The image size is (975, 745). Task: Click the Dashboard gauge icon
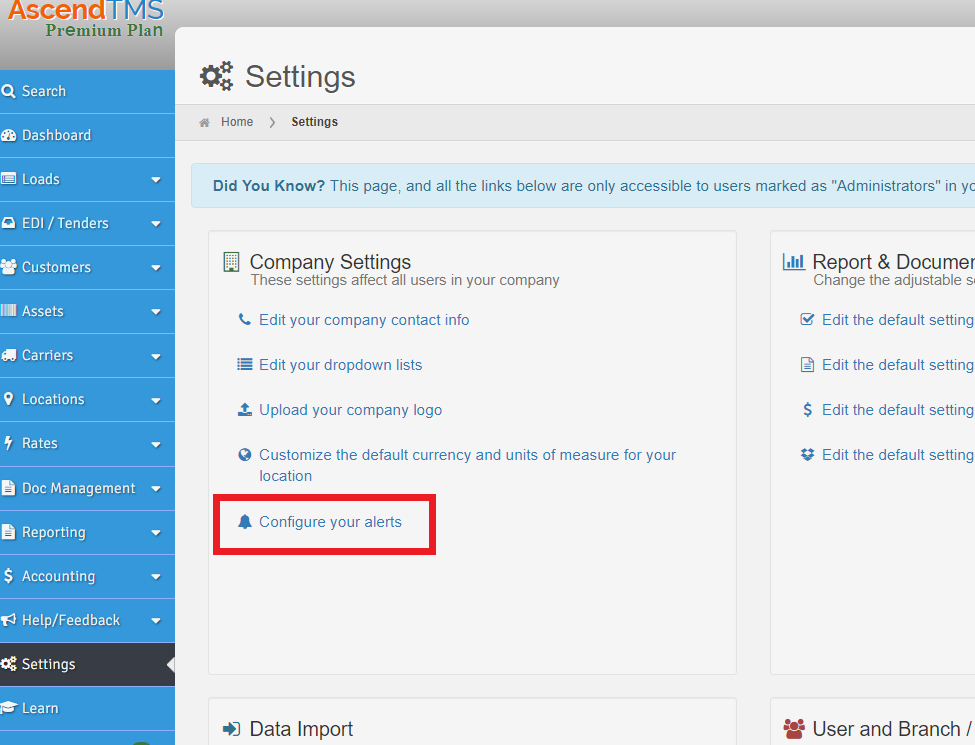coord(9,136)
